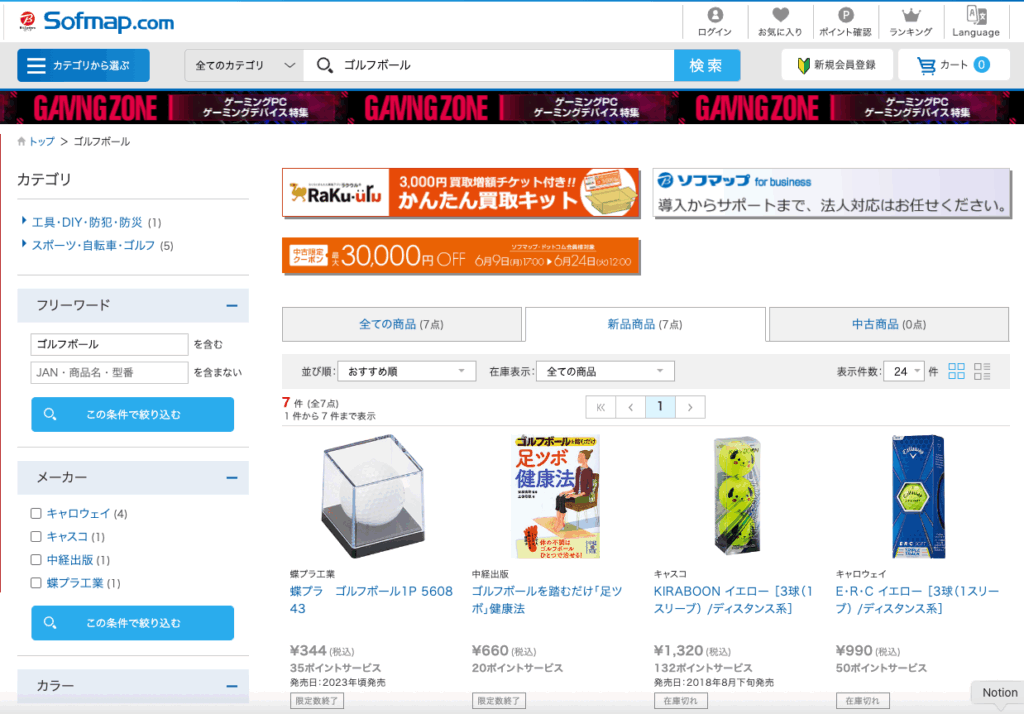Click 新規会員登録 registration button

point(837,65)
